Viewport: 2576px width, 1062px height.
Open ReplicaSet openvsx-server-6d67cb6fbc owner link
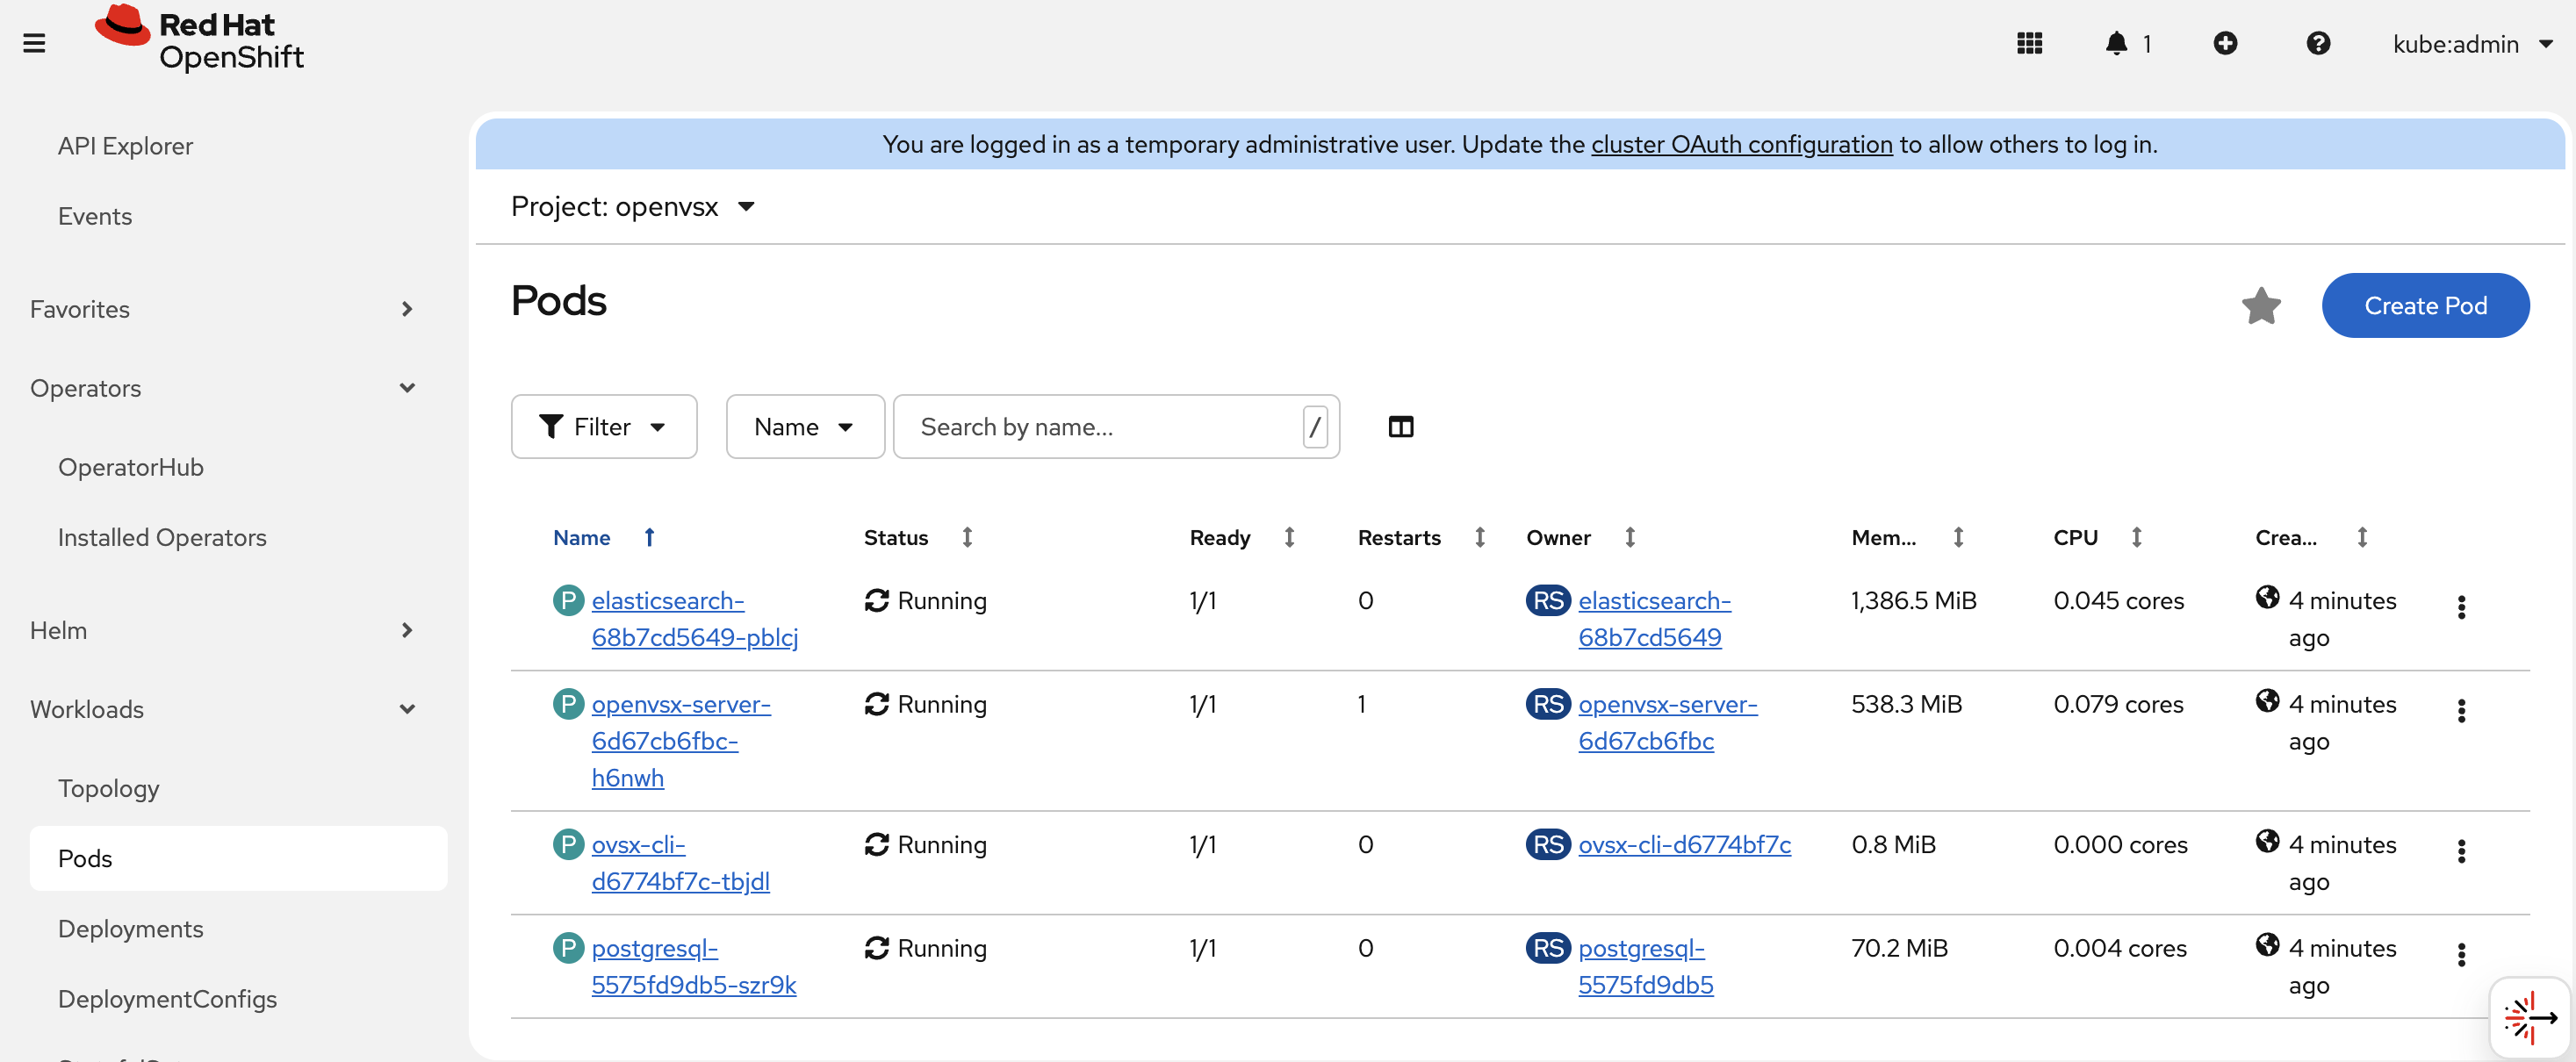1667,723
